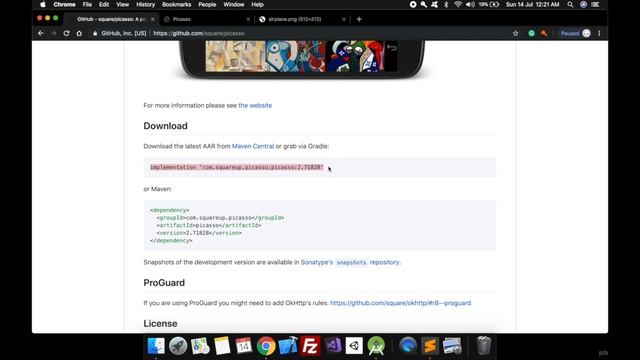Open Sonatype's snapshots repository link
Image resolution: width=640 pixels, height=360 pixels.
point(350,262)
